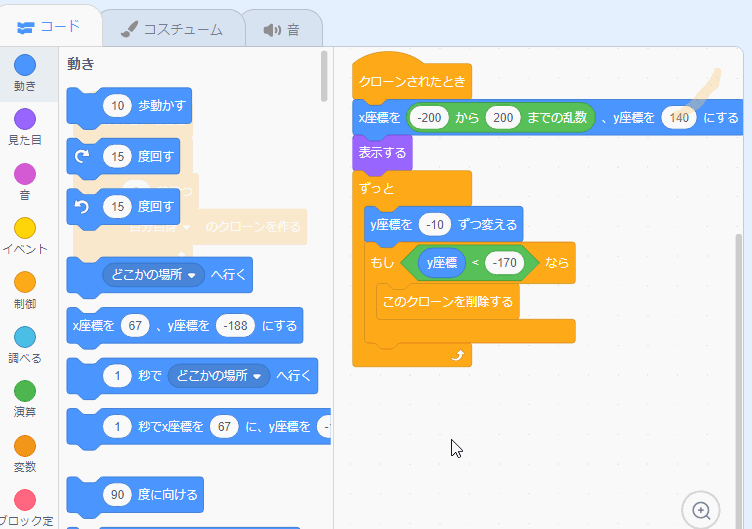Select the 制御 control category circle
Image resolution: width=752 pixels, height=529 pixels.
pos(25,282)
